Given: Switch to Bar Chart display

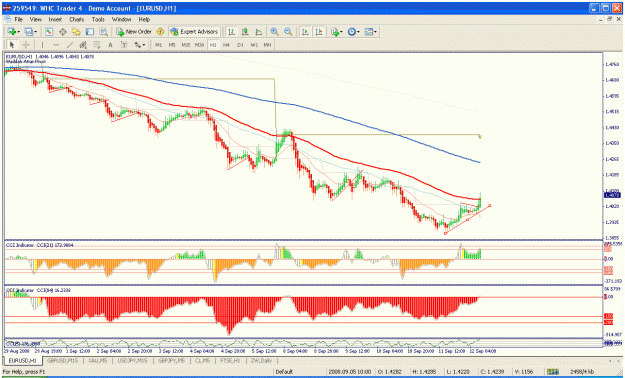Looking at the screenshot, I should (x=231, y=32).
